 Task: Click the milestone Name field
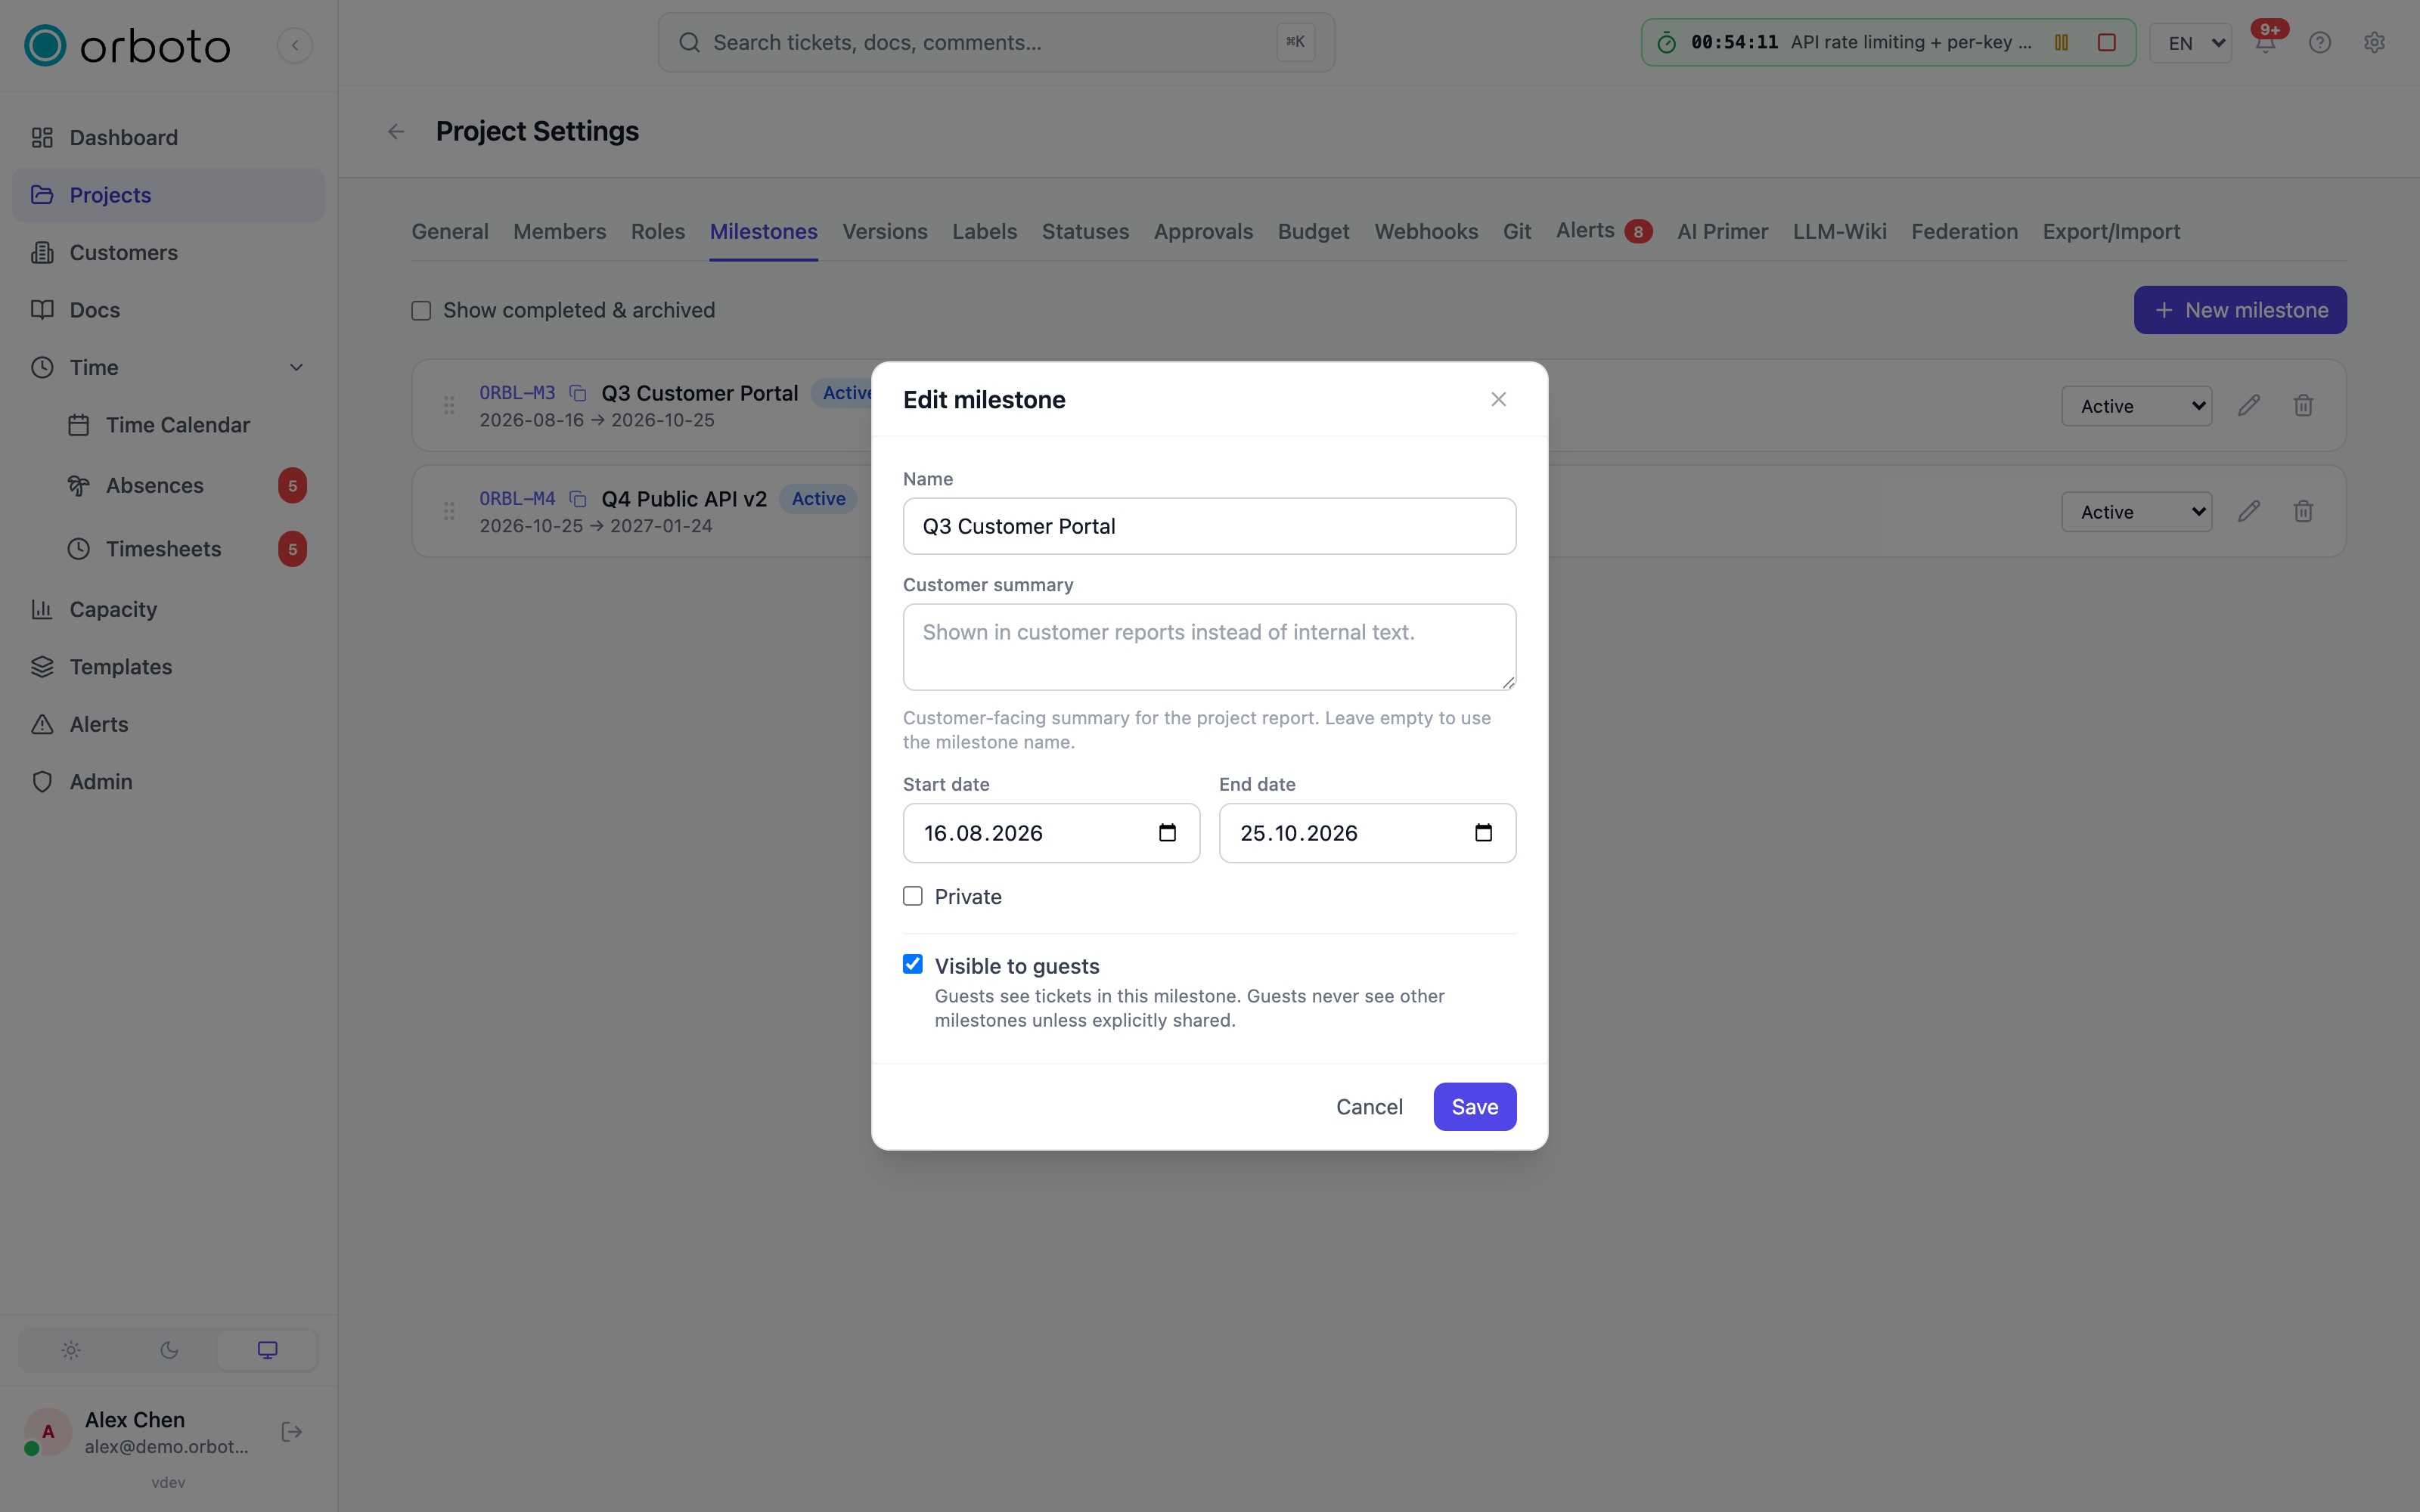click(1209, 526)
